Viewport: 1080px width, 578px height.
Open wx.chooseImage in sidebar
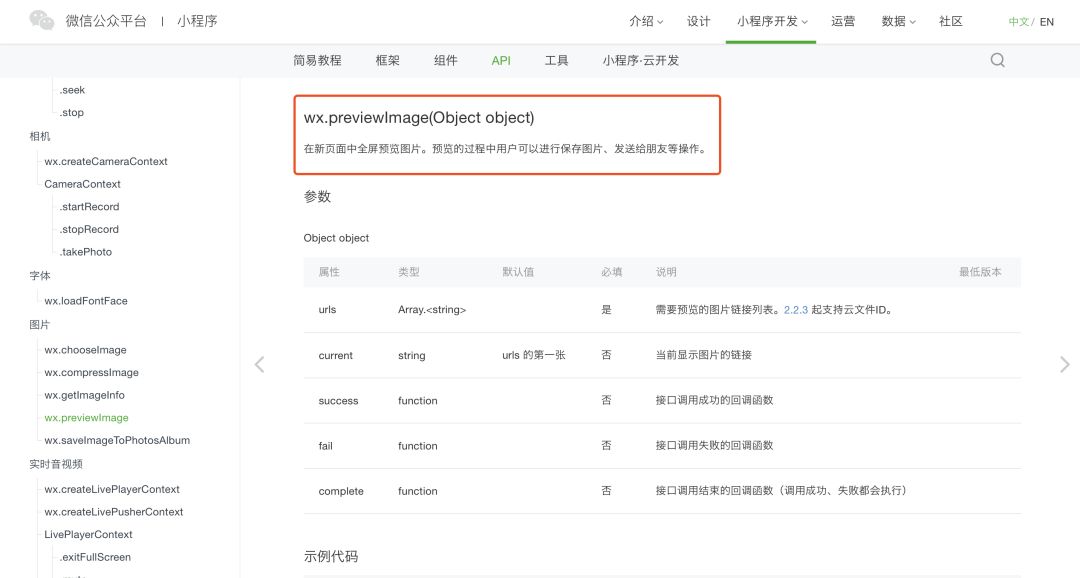pyautogui.click(x=85, y=350)
